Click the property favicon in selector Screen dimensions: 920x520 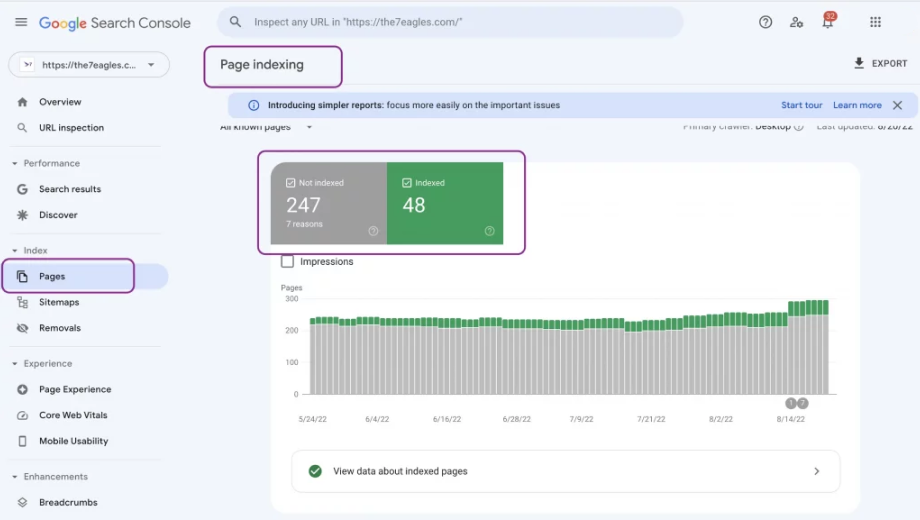(28, 65)
